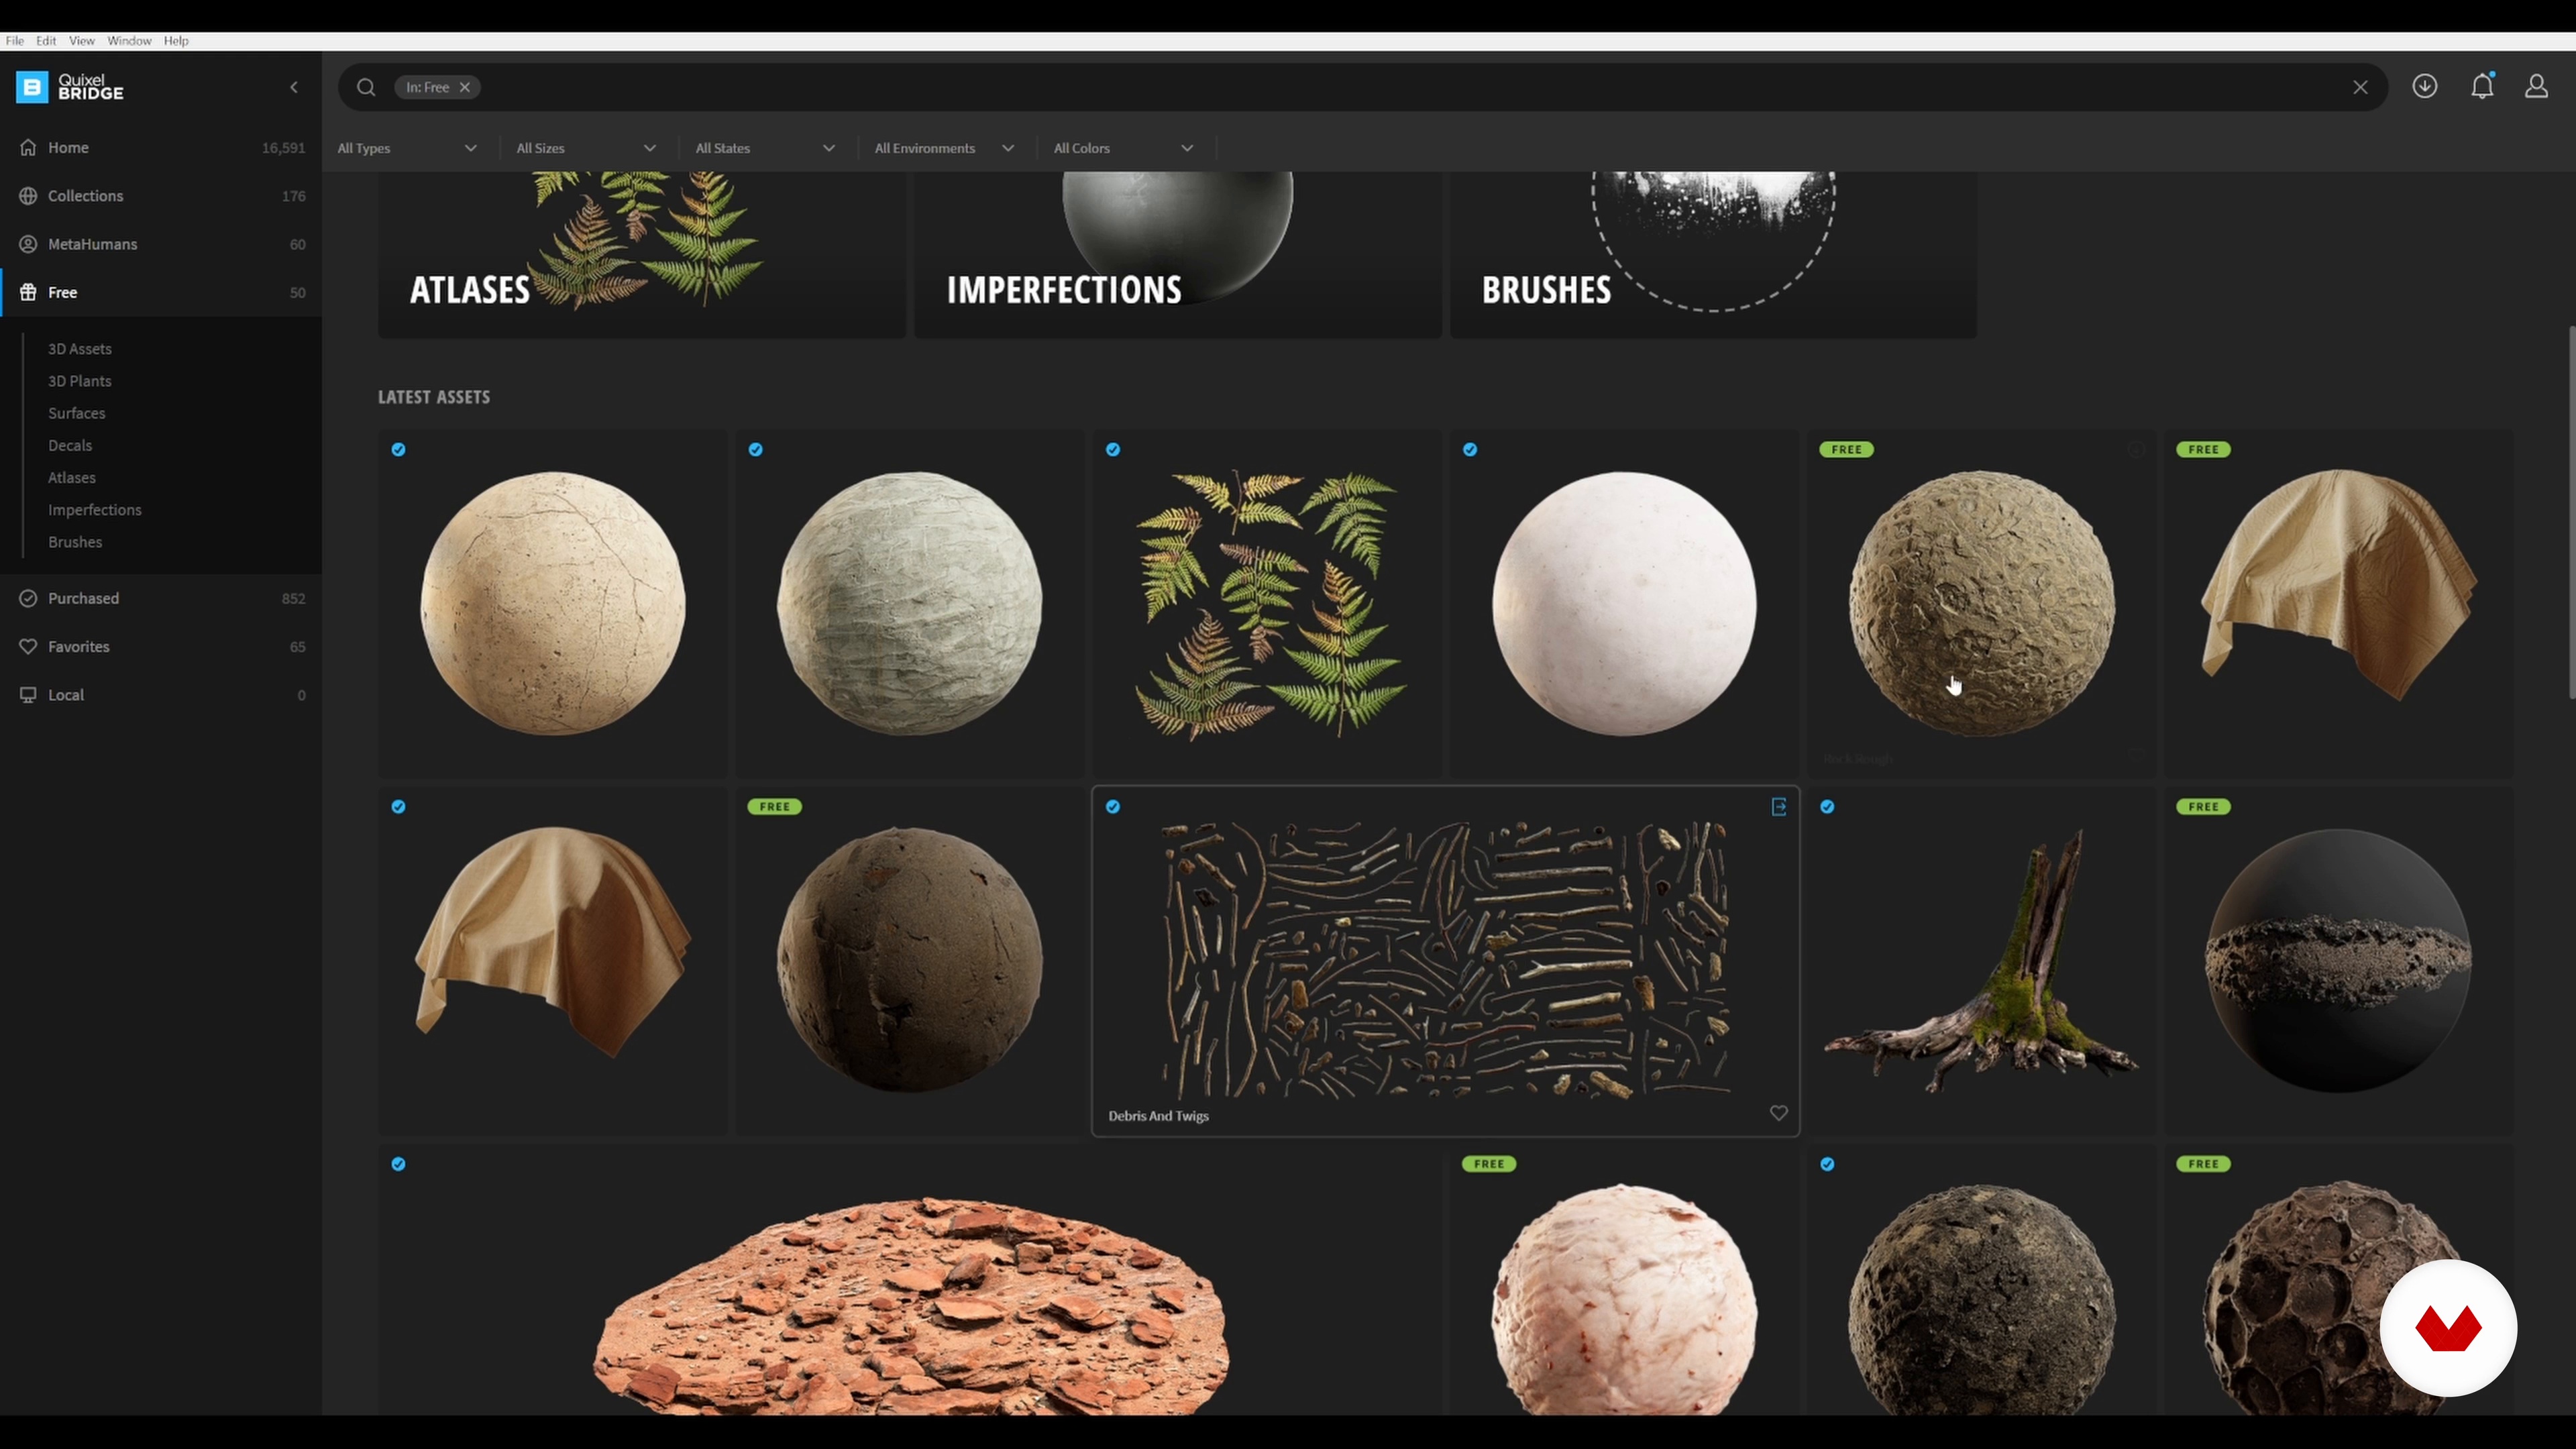Open the All Environments dropdown
This screenshot has width=2576, height=1449.
pos(944,148)
